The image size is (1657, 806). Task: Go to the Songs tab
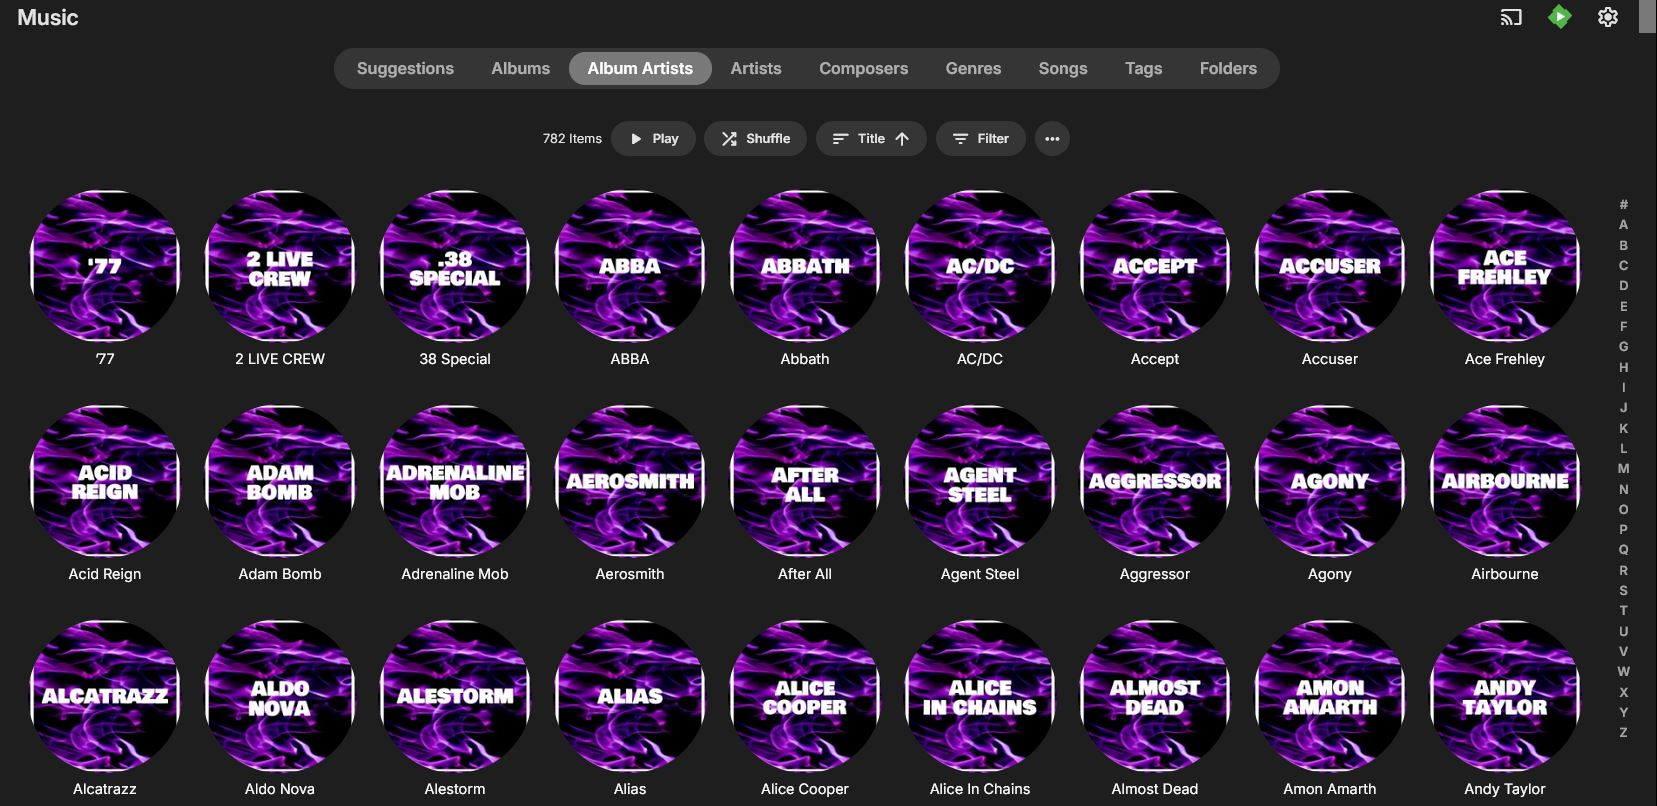tap(1062, 68)
